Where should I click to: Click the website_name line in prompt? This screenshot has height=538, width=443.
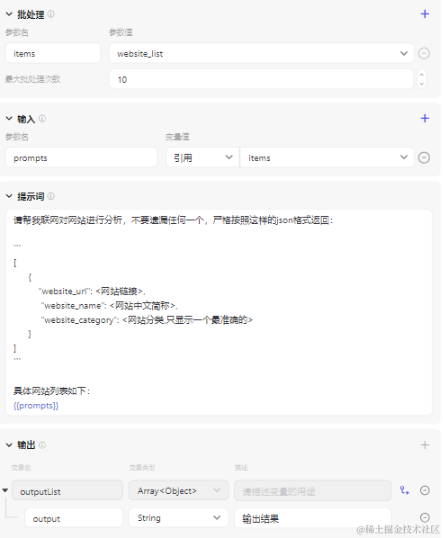pyautogui.click(x=109, y=305)
